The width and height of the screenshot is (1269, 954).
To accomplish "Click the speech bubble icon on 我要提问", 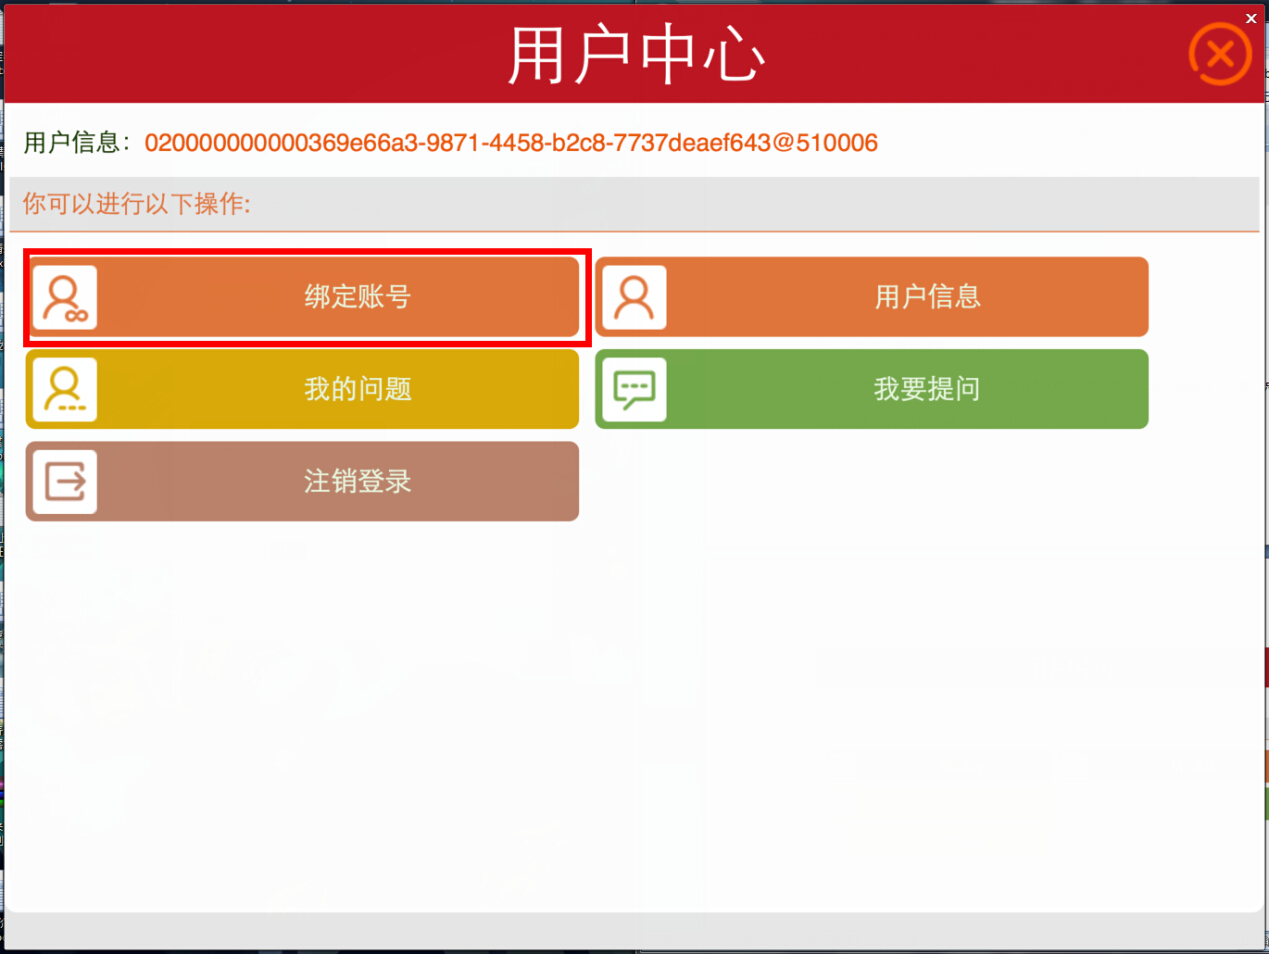I will click(634, 389).
